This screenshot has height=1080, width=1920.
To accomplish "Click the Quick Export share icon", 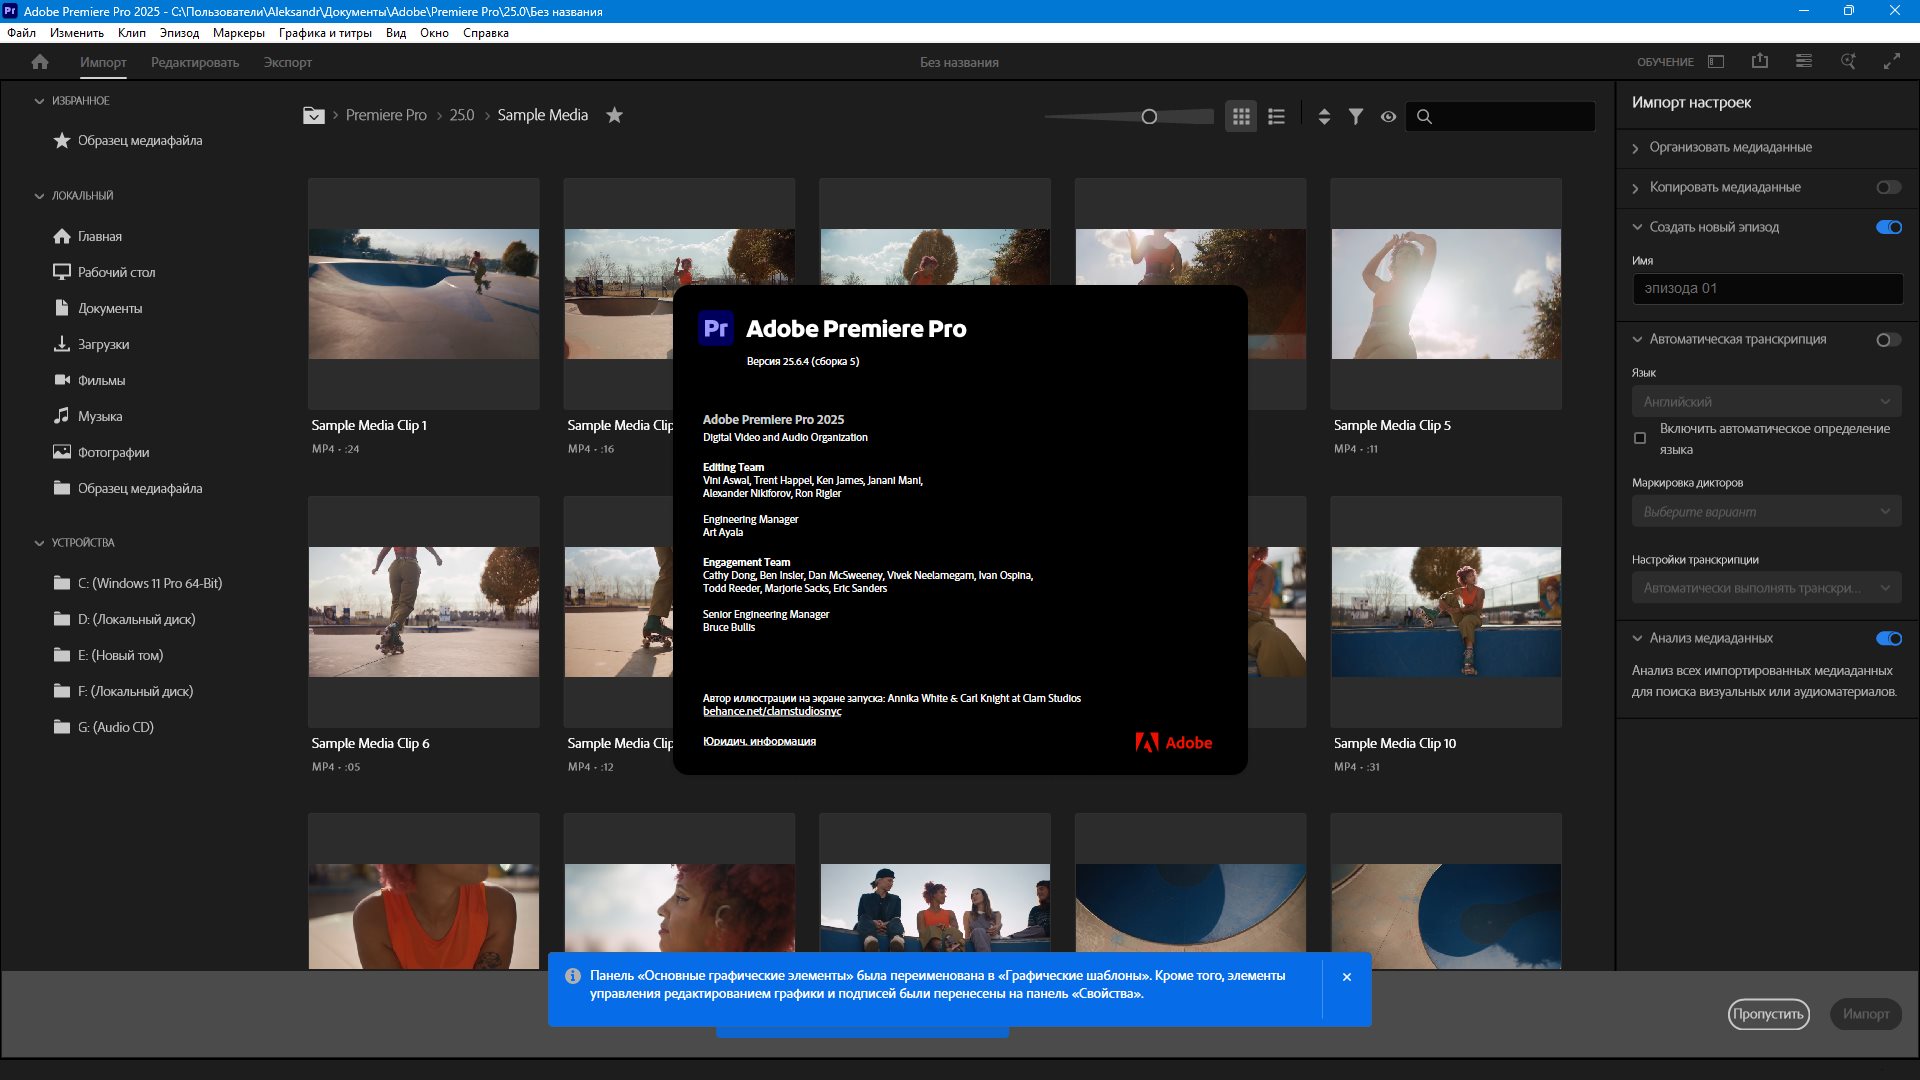I will click(1760, 62).
